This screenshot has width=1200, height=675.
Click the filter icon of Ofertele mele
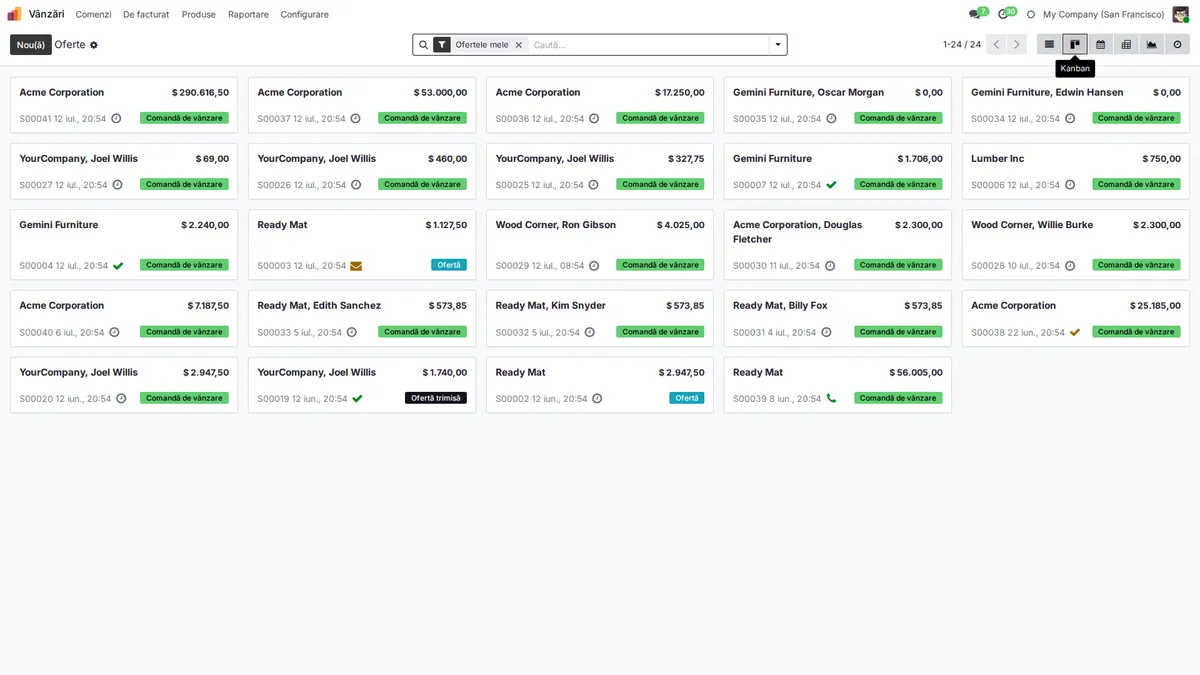(442, 45)
